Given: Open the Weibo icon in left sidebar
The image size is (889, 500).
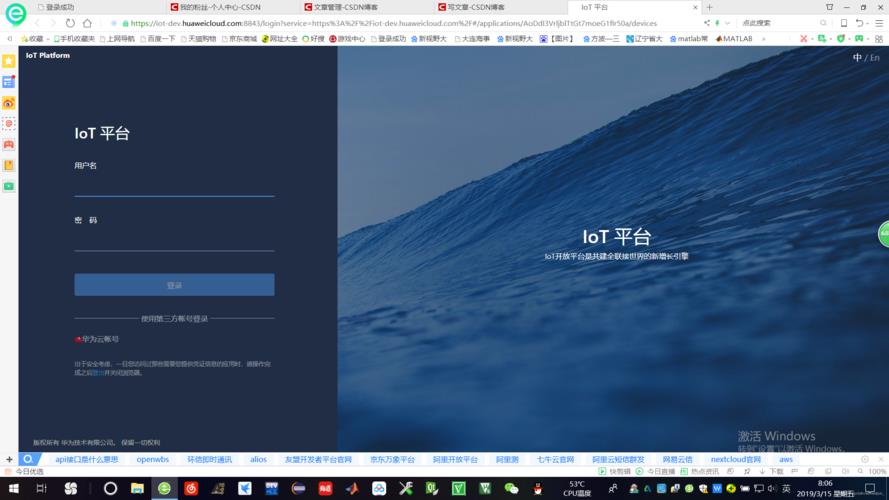Looking at the screenshot, I should click(x=9, y=103).
